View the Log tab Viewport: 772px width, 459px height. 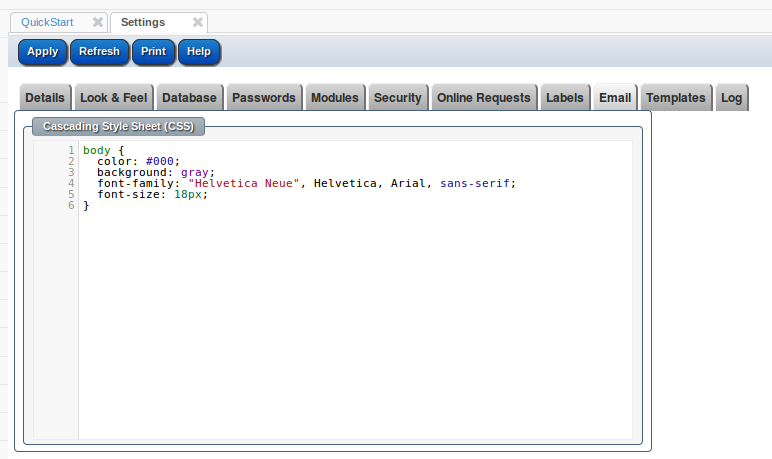(732, 98)
